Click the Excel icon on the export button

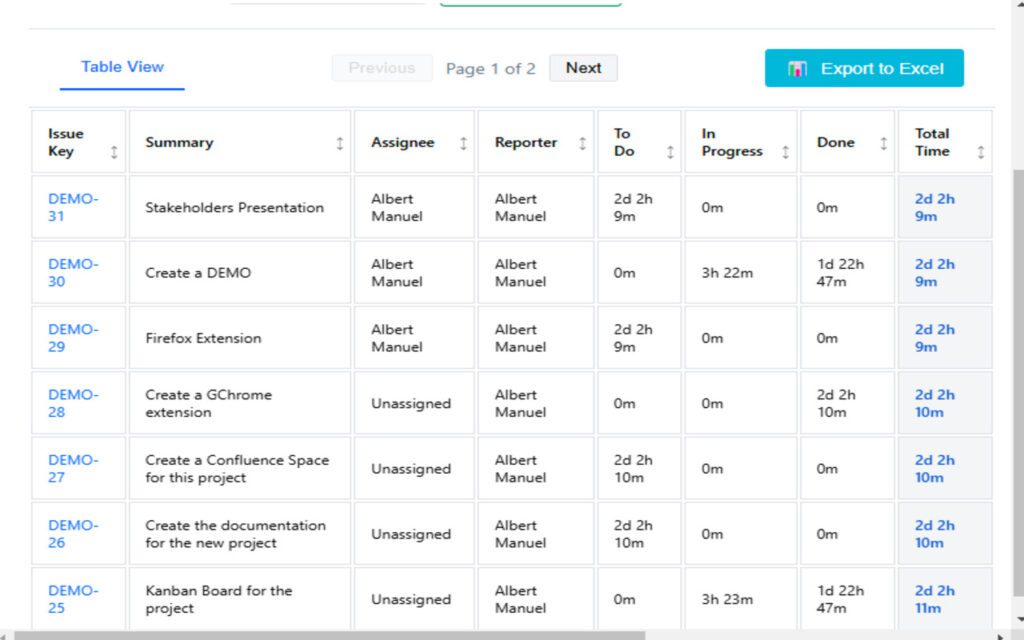click(796, 68)
